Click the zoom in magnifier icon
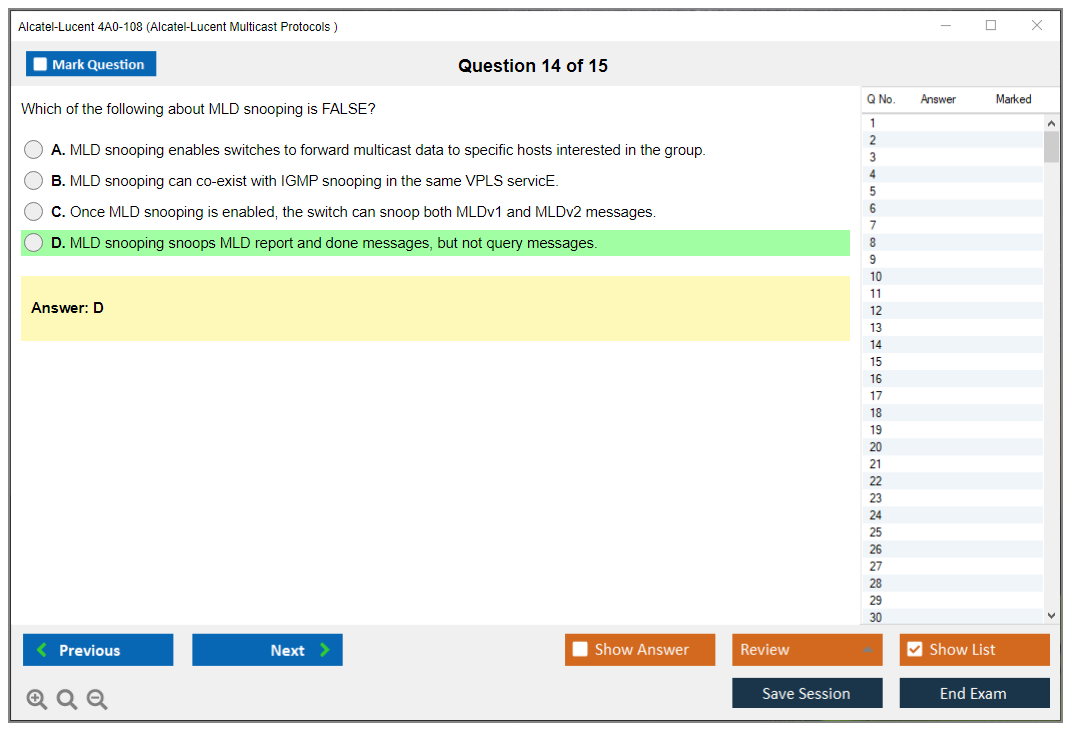Screen dimensions: 1075x735 point(37,700)
